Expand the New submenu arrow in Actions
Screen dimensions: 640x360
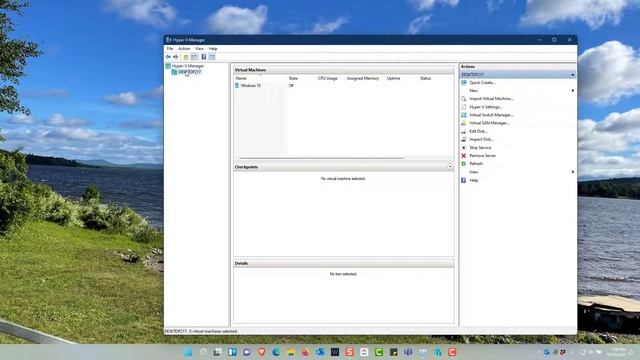pyautogui.click(x=573, y=91)
